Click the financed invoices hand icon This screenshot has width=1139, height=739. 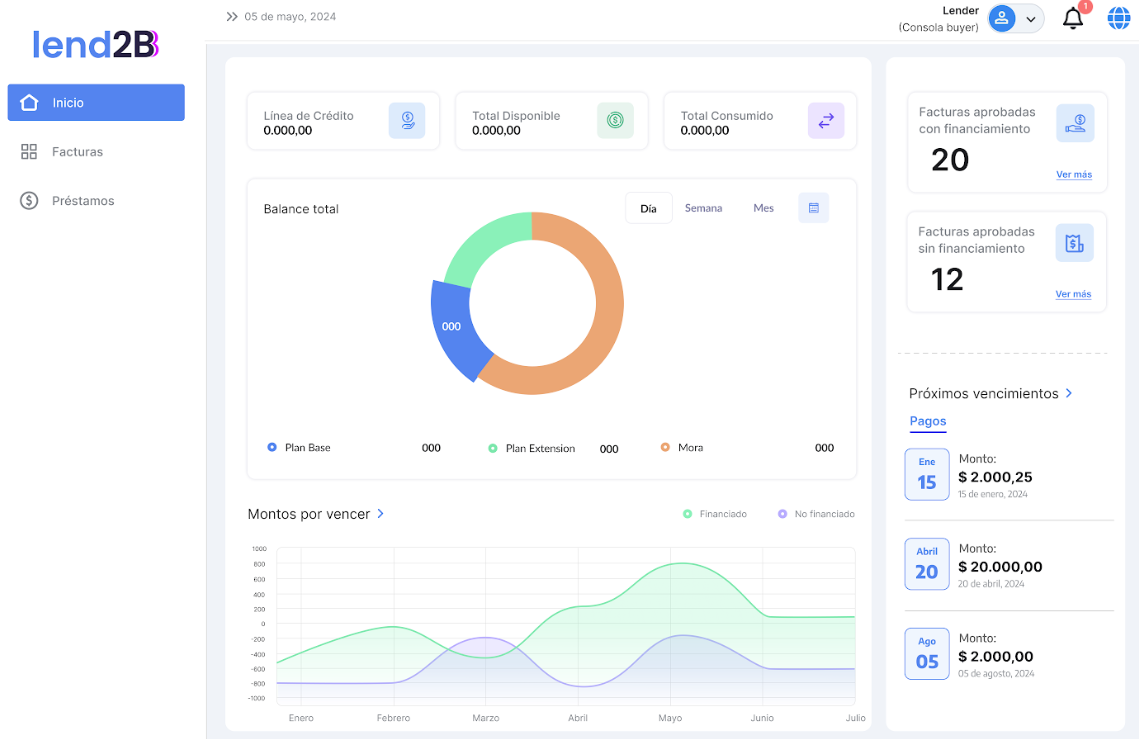(x=1075, y=124)
